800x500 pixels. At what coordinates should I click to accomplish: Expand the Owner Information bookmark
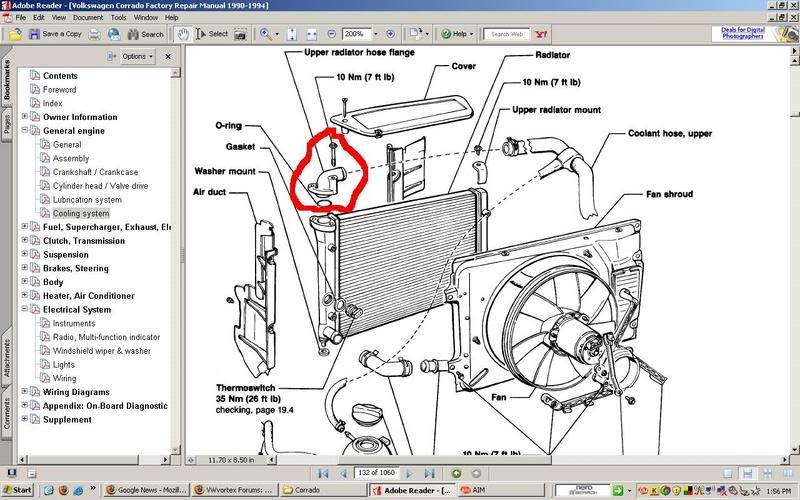[x=24, y=116]
